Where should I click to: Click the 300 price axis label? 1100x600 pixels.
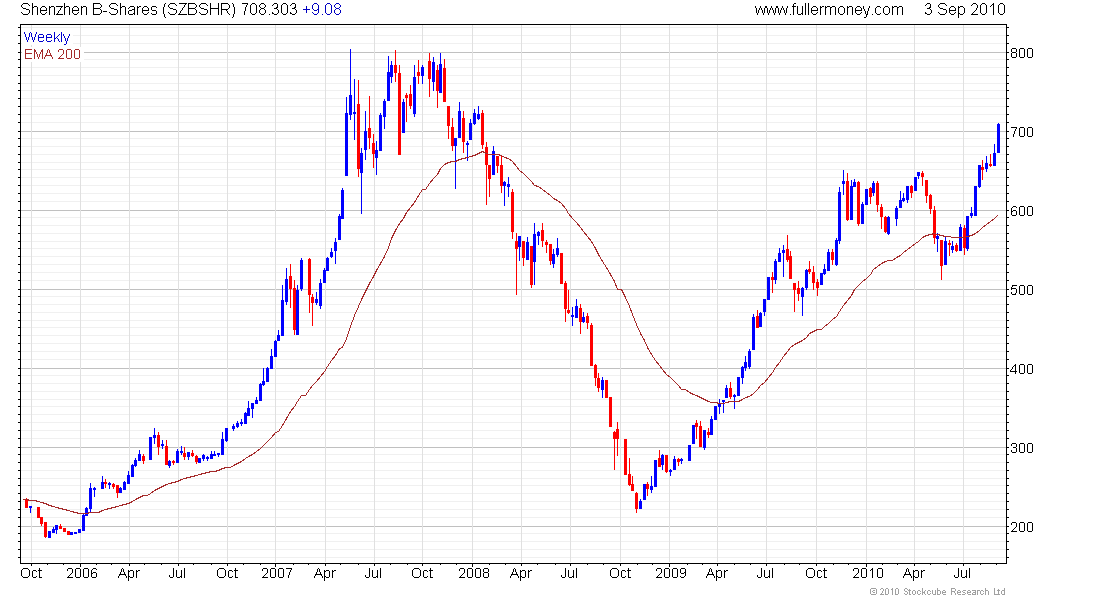(1021, 448)
